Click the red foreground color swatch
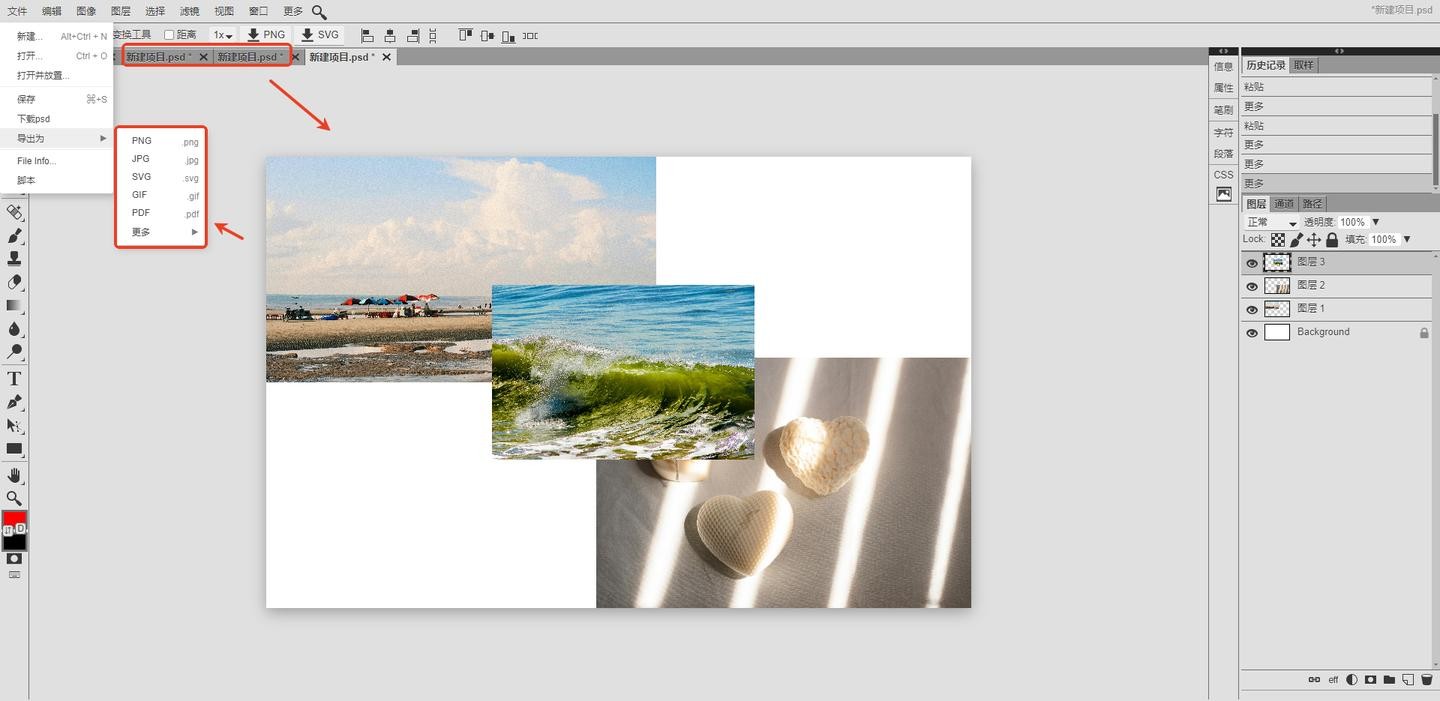Screen dimensions: 1440x701 [x=13, y=519]
